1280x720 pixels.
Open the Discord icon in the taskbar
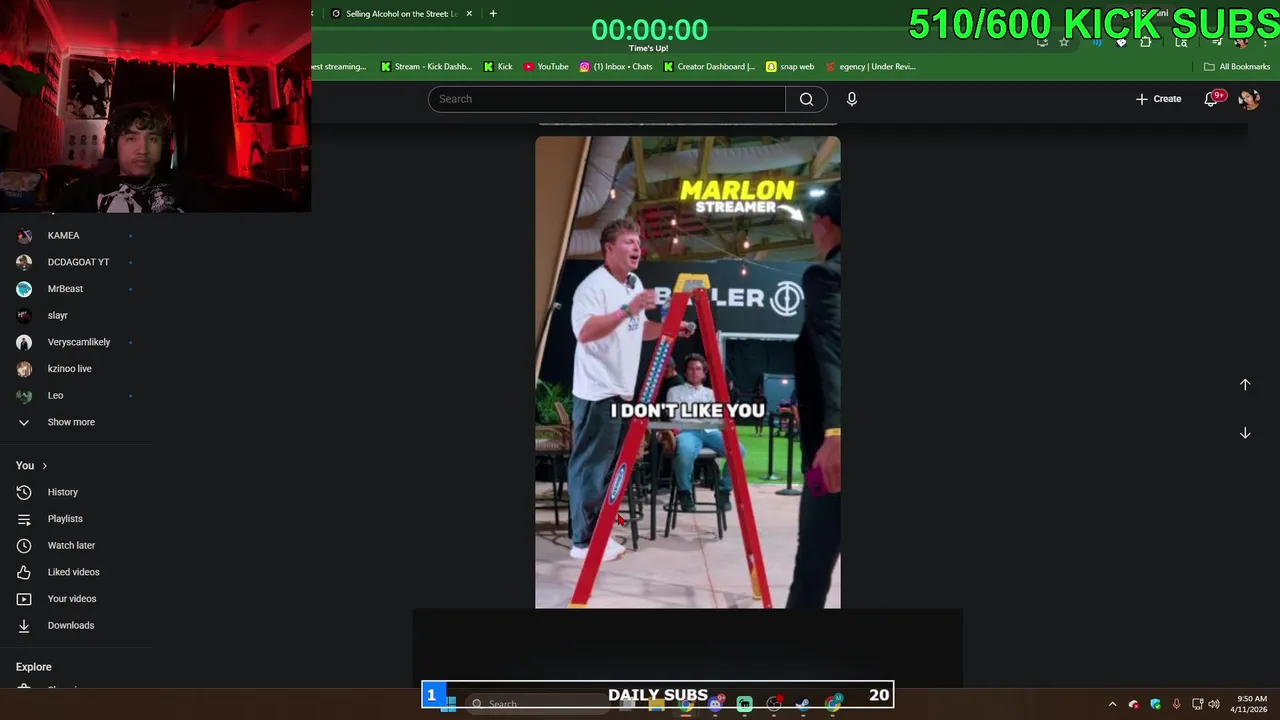click(715, 704)
